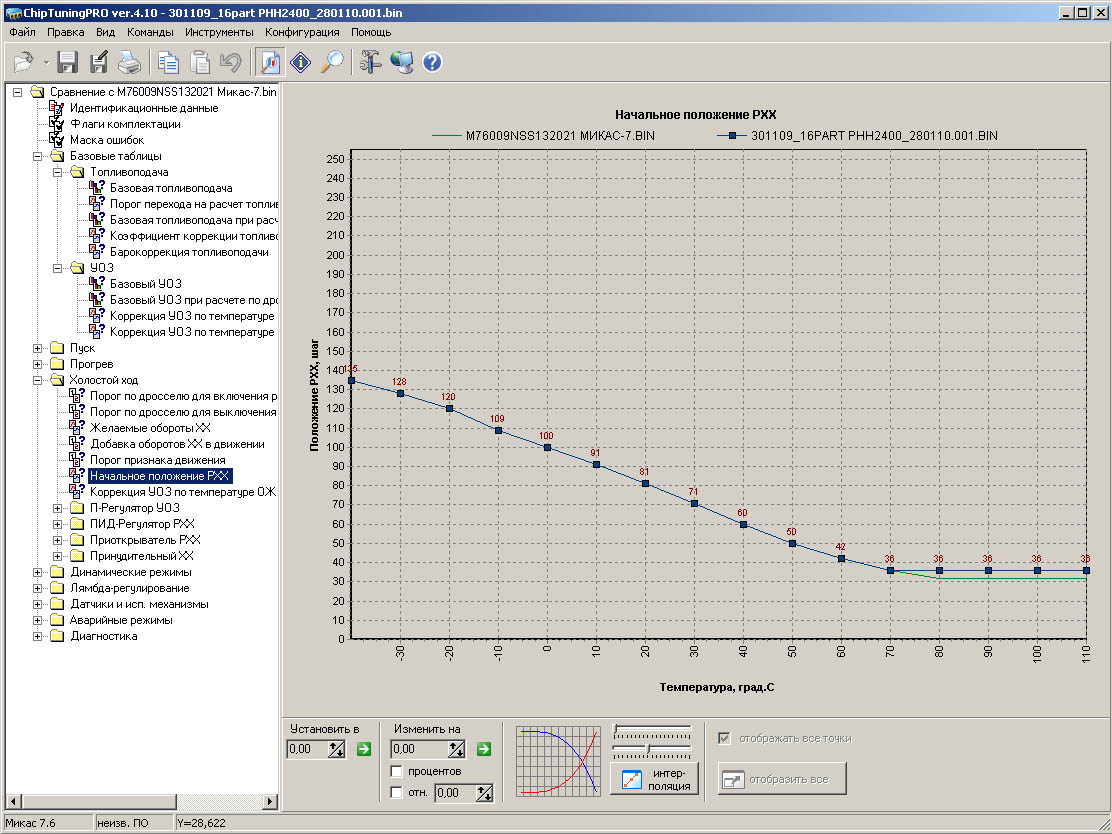Open the Вид menu
Viewport: 1112px width, 834px height.
(106, 32)
